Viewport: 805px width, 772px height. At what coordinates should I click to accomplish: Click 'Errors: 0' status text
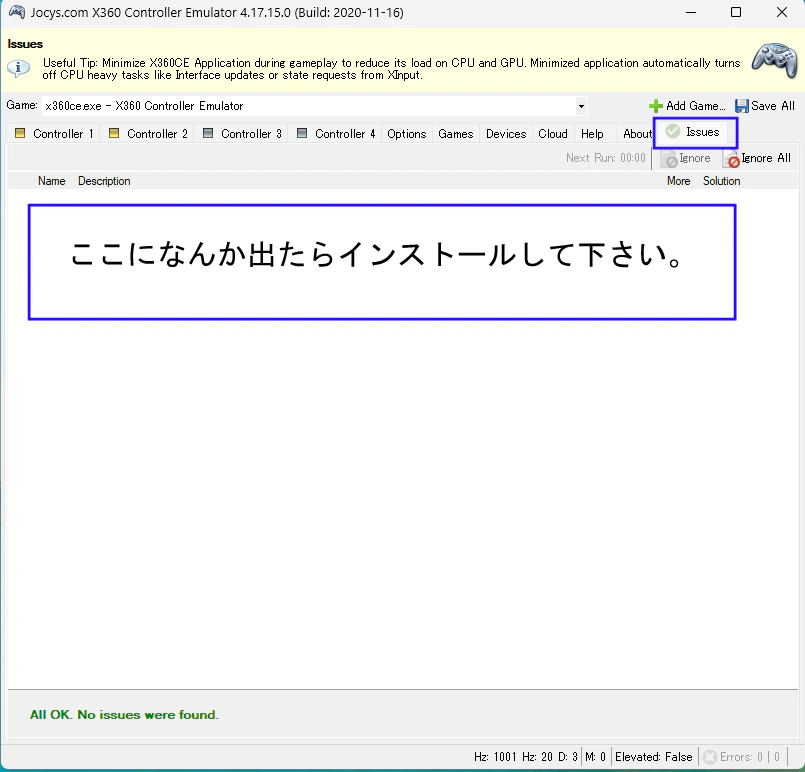(741, 757)
